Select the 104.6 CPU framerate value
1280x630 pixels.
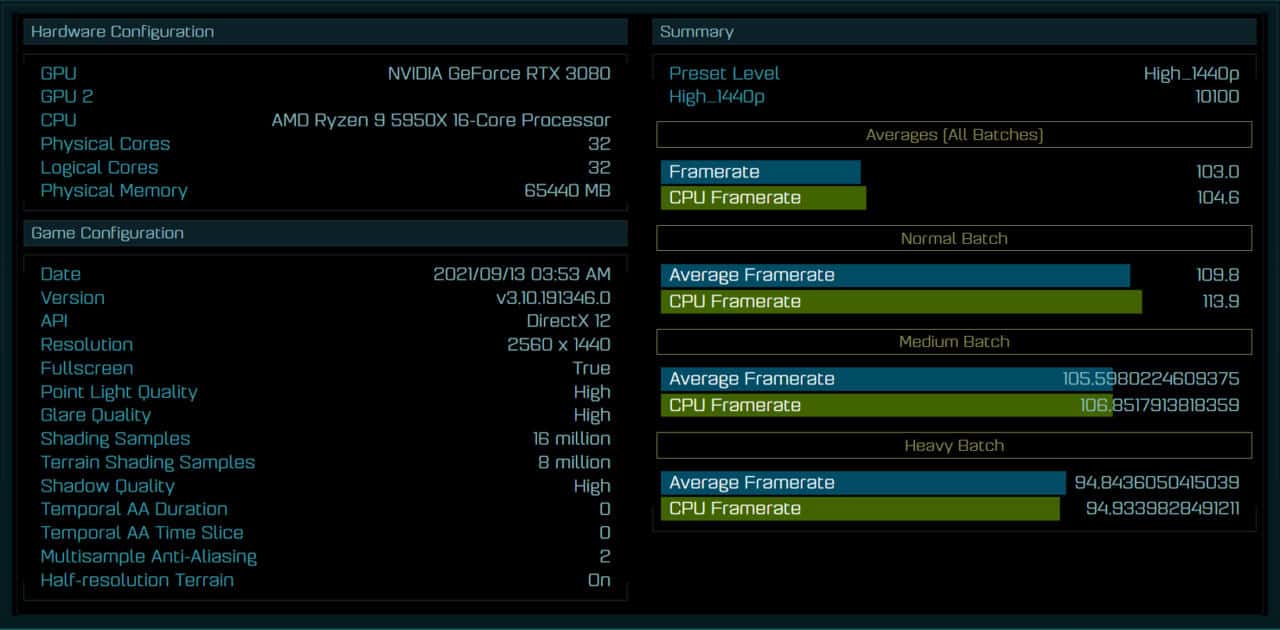[x=1218, y=198]
